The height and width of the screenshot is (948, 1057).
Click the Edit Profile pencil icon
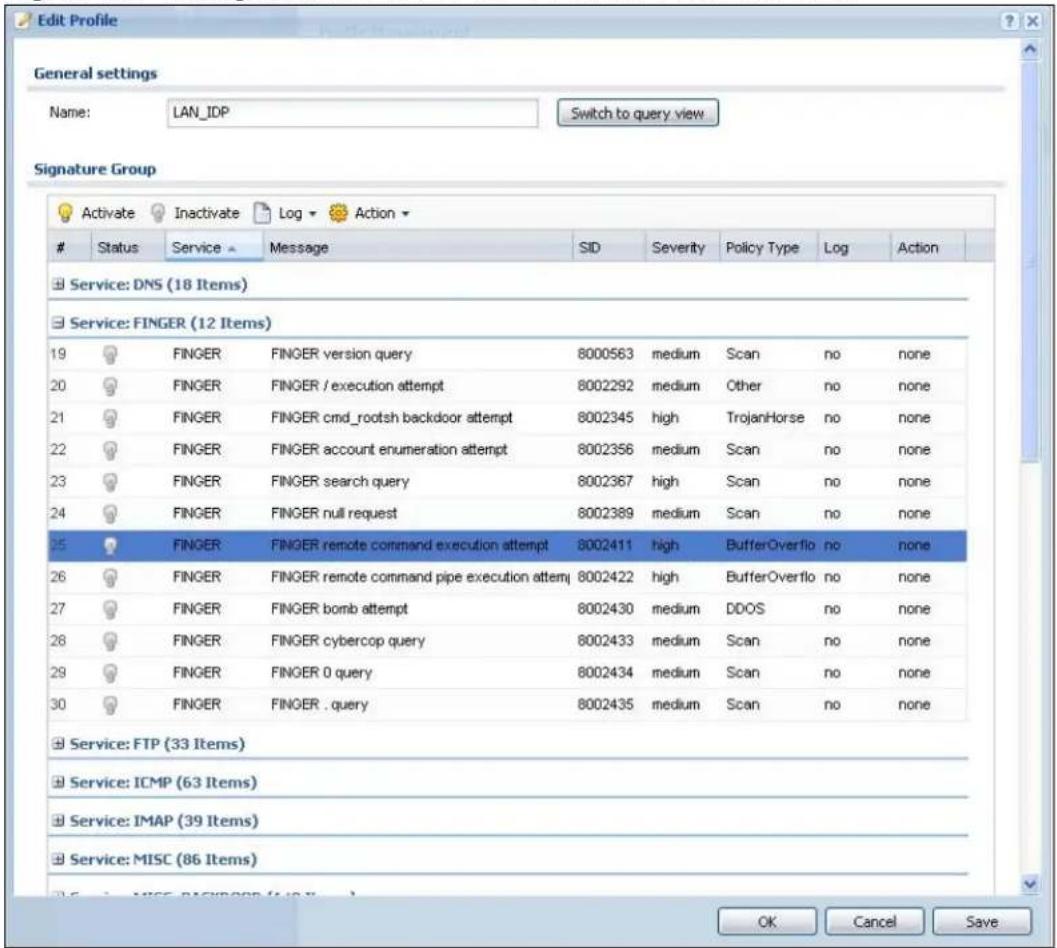pyautogui.click(x=24, y=21)
